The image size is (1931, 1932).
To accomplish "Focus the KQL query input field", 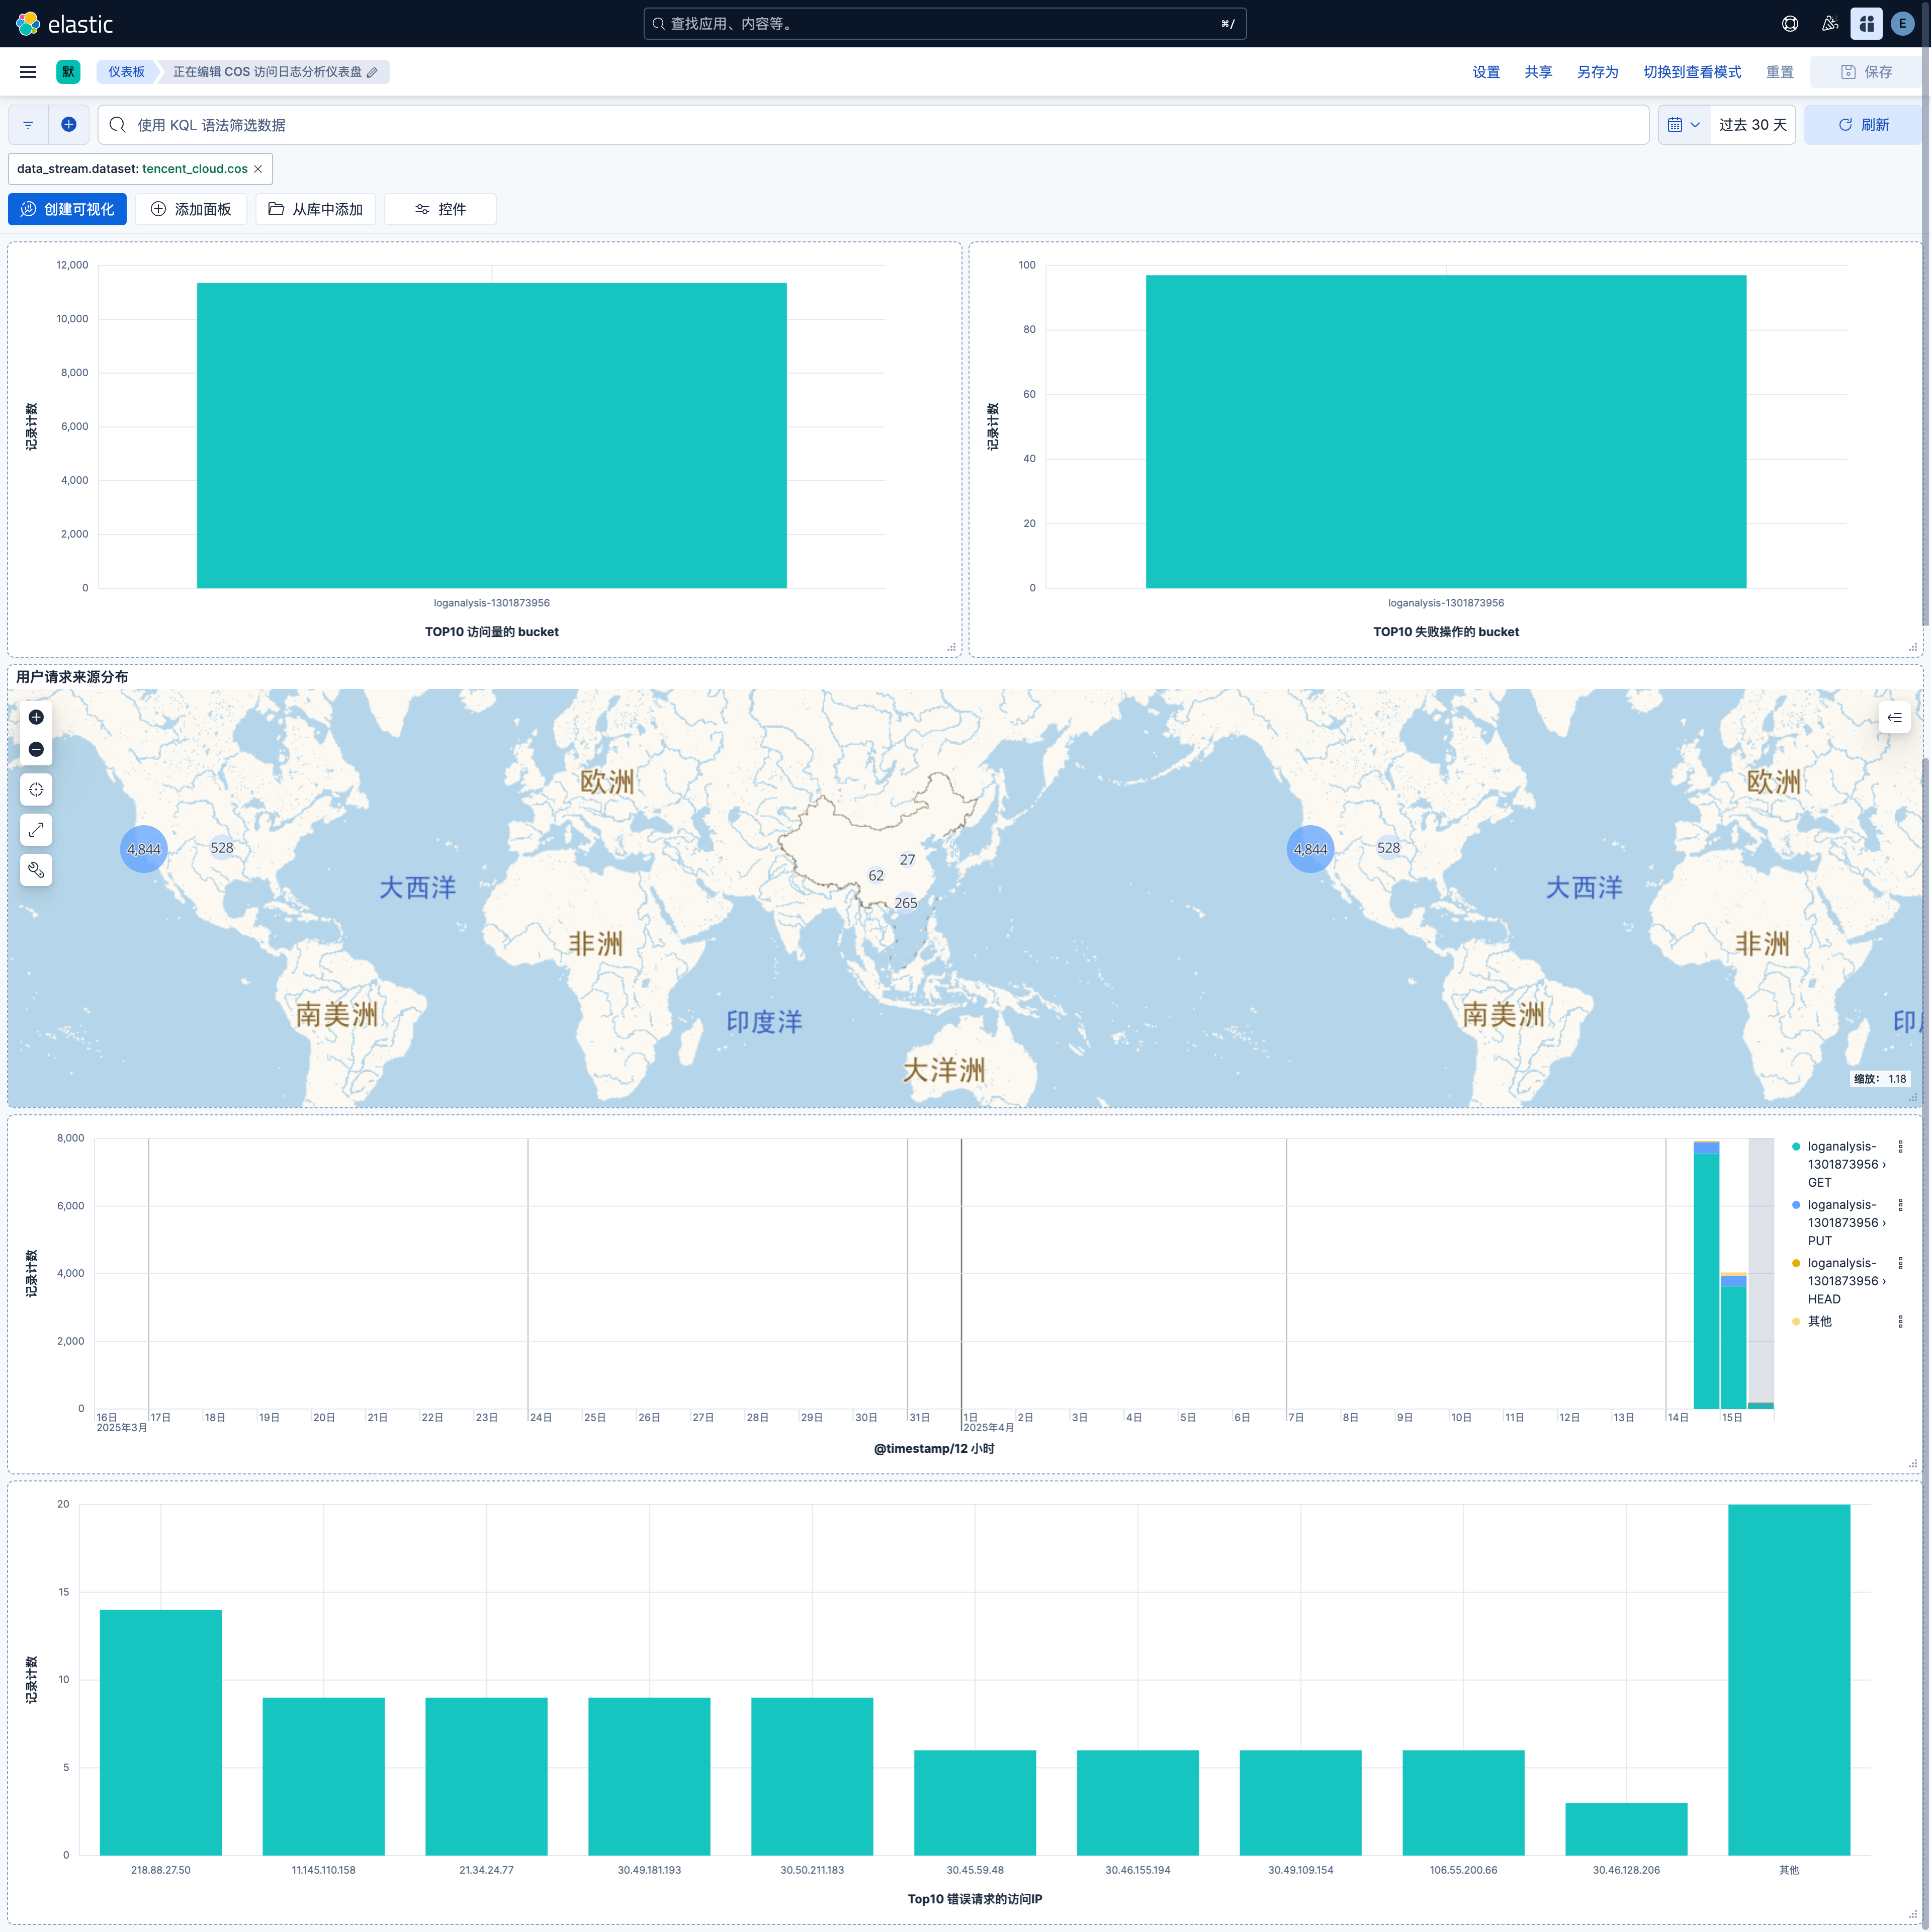I will coord(873,125).
